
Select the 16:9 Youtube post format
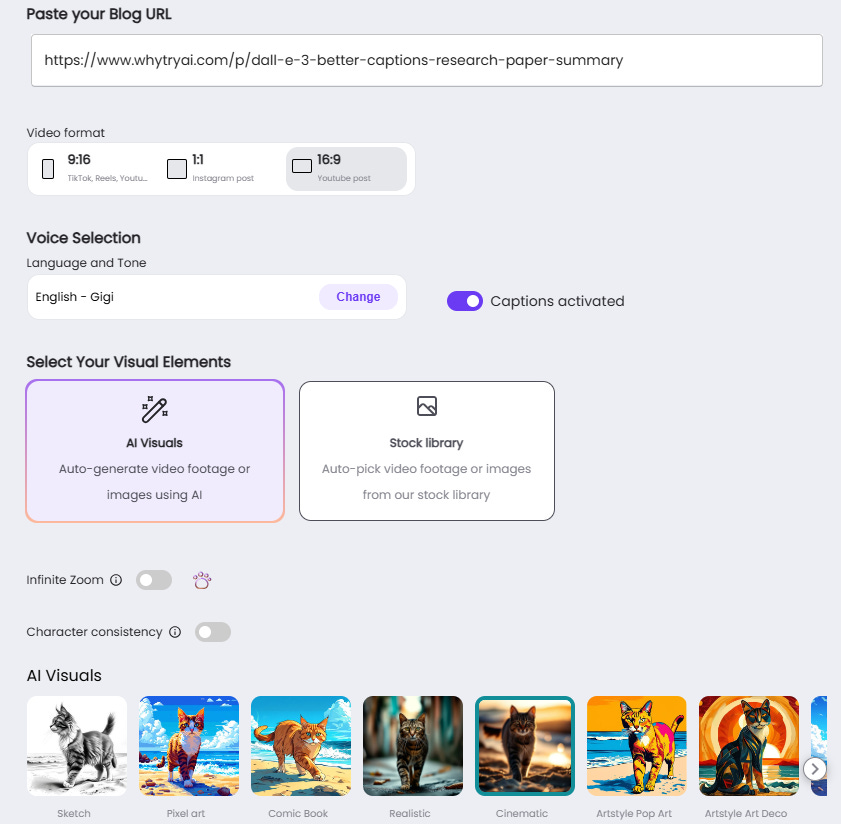tap(346, 169)
